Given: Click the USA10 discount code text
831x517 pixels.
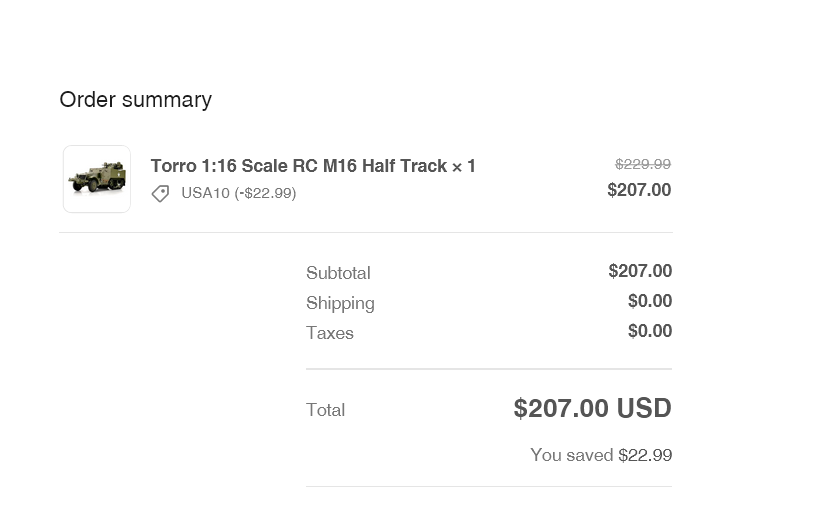Looking at the screenshot, I should 205,193.
